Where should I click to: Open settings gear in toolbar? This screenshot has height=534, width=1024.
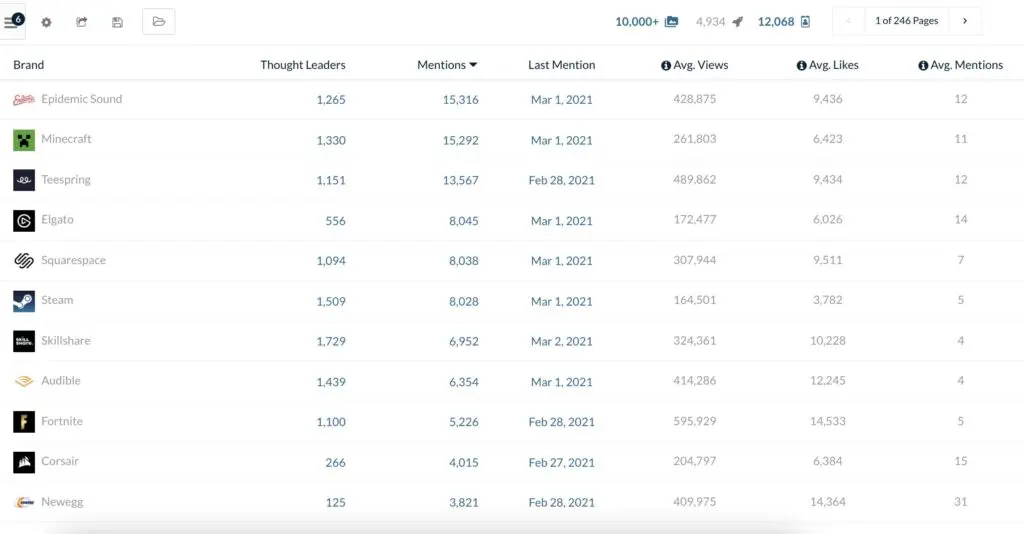tap(46, 22)
